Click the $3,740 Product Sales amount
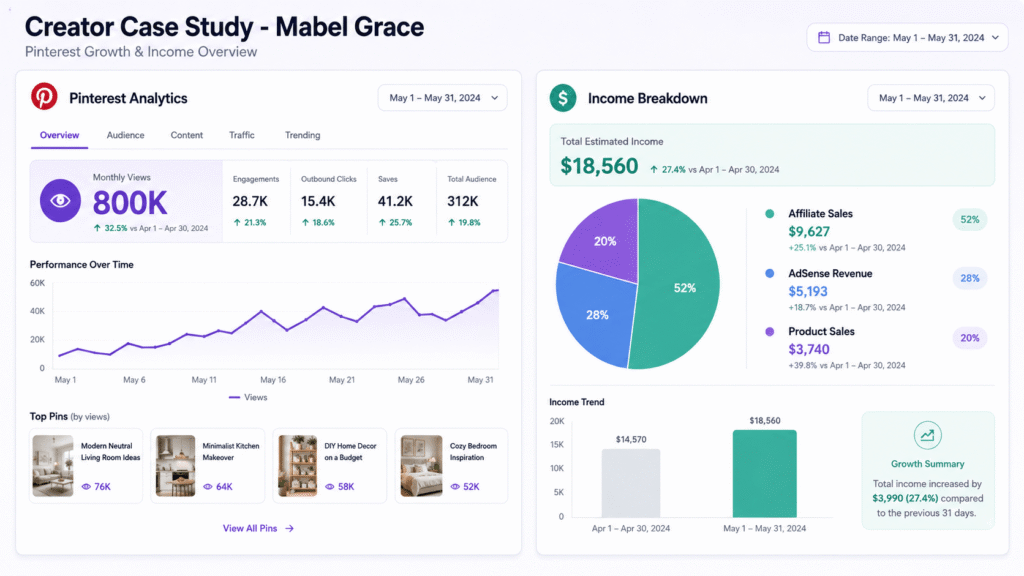 (x=808, y=349)
